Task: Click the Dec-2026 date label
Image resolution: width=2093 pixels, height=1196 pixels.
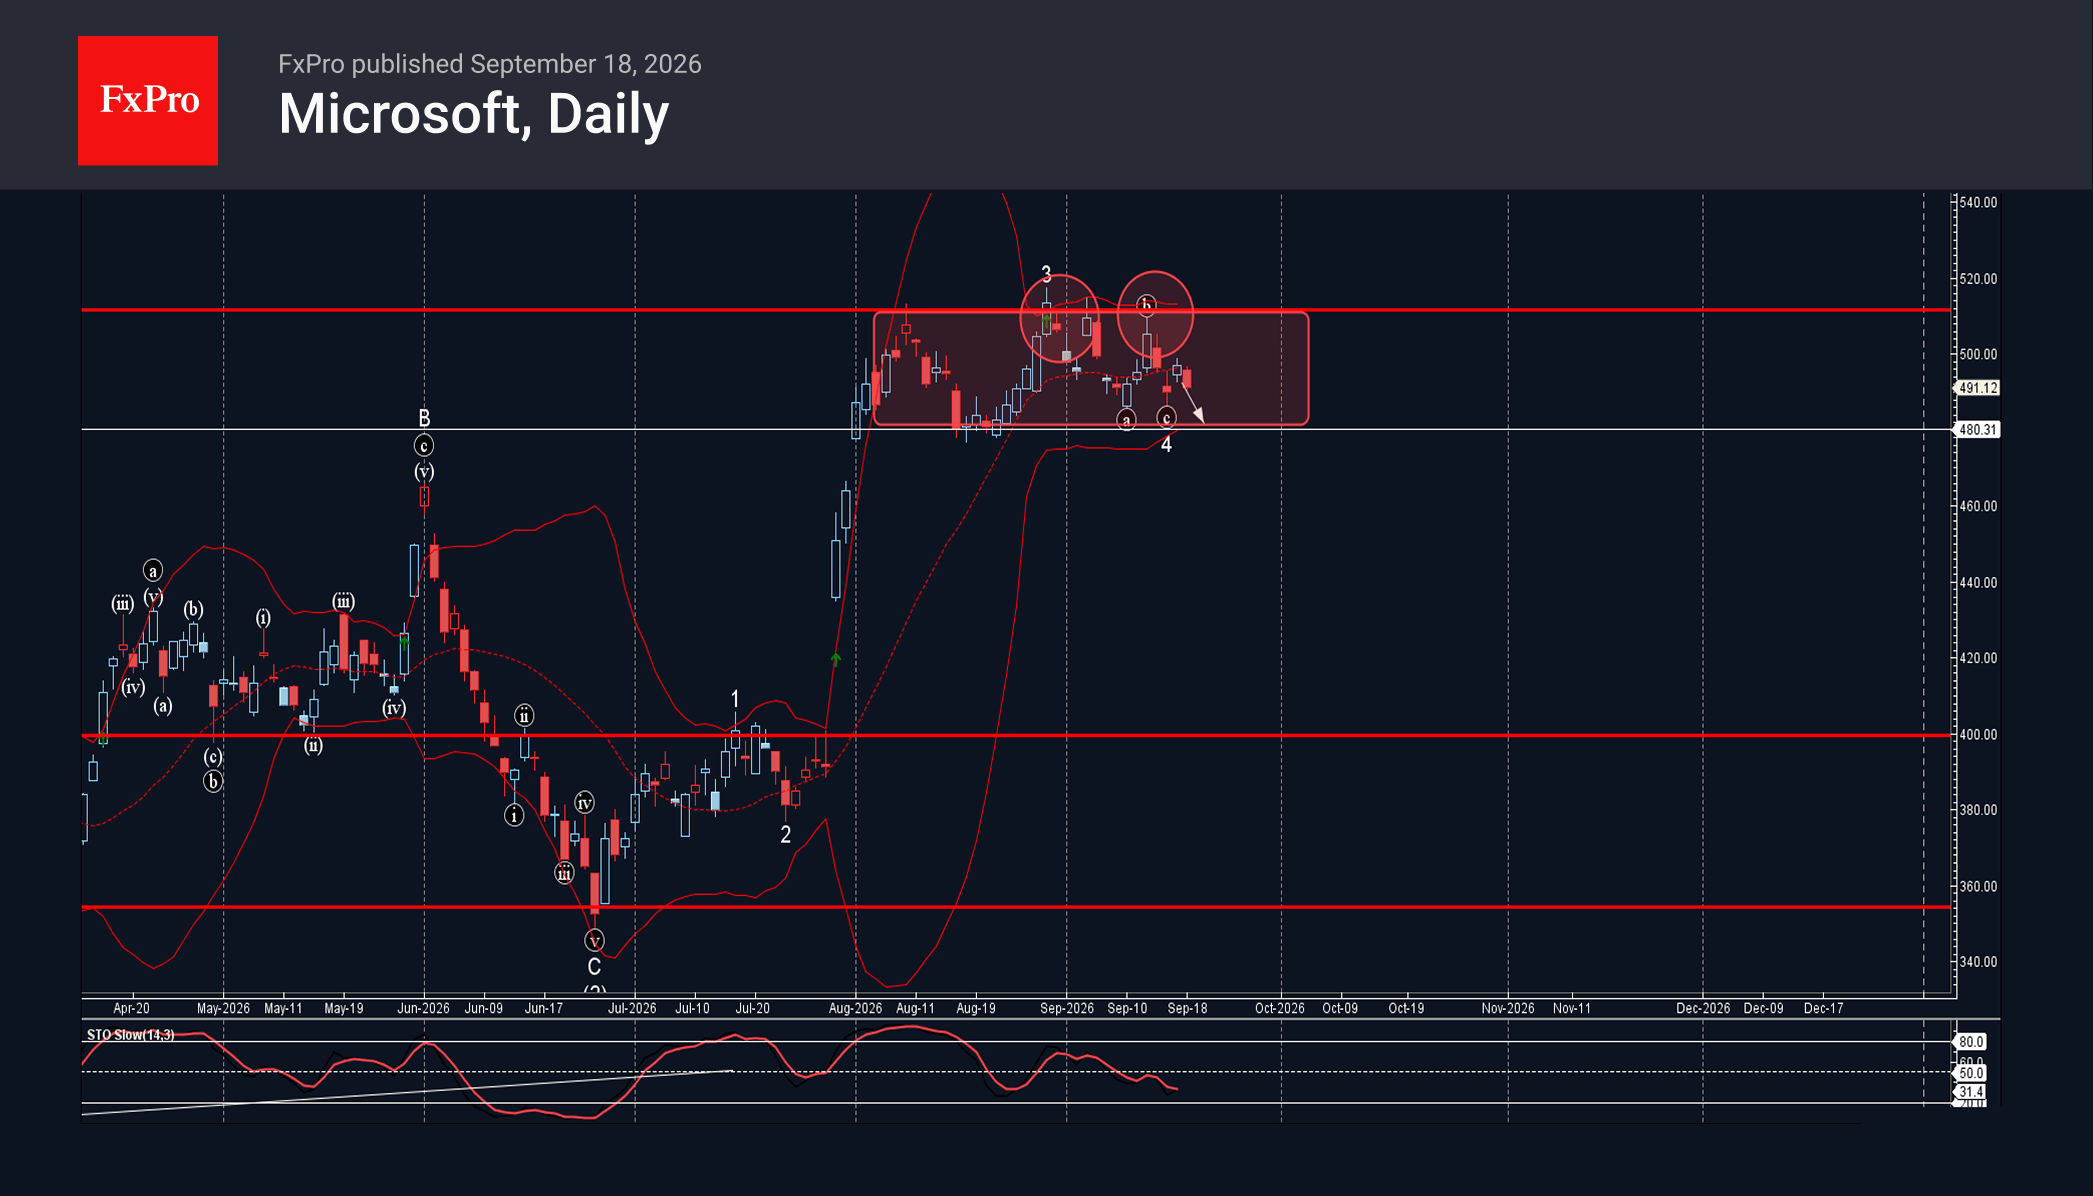Action: 1703,1009
